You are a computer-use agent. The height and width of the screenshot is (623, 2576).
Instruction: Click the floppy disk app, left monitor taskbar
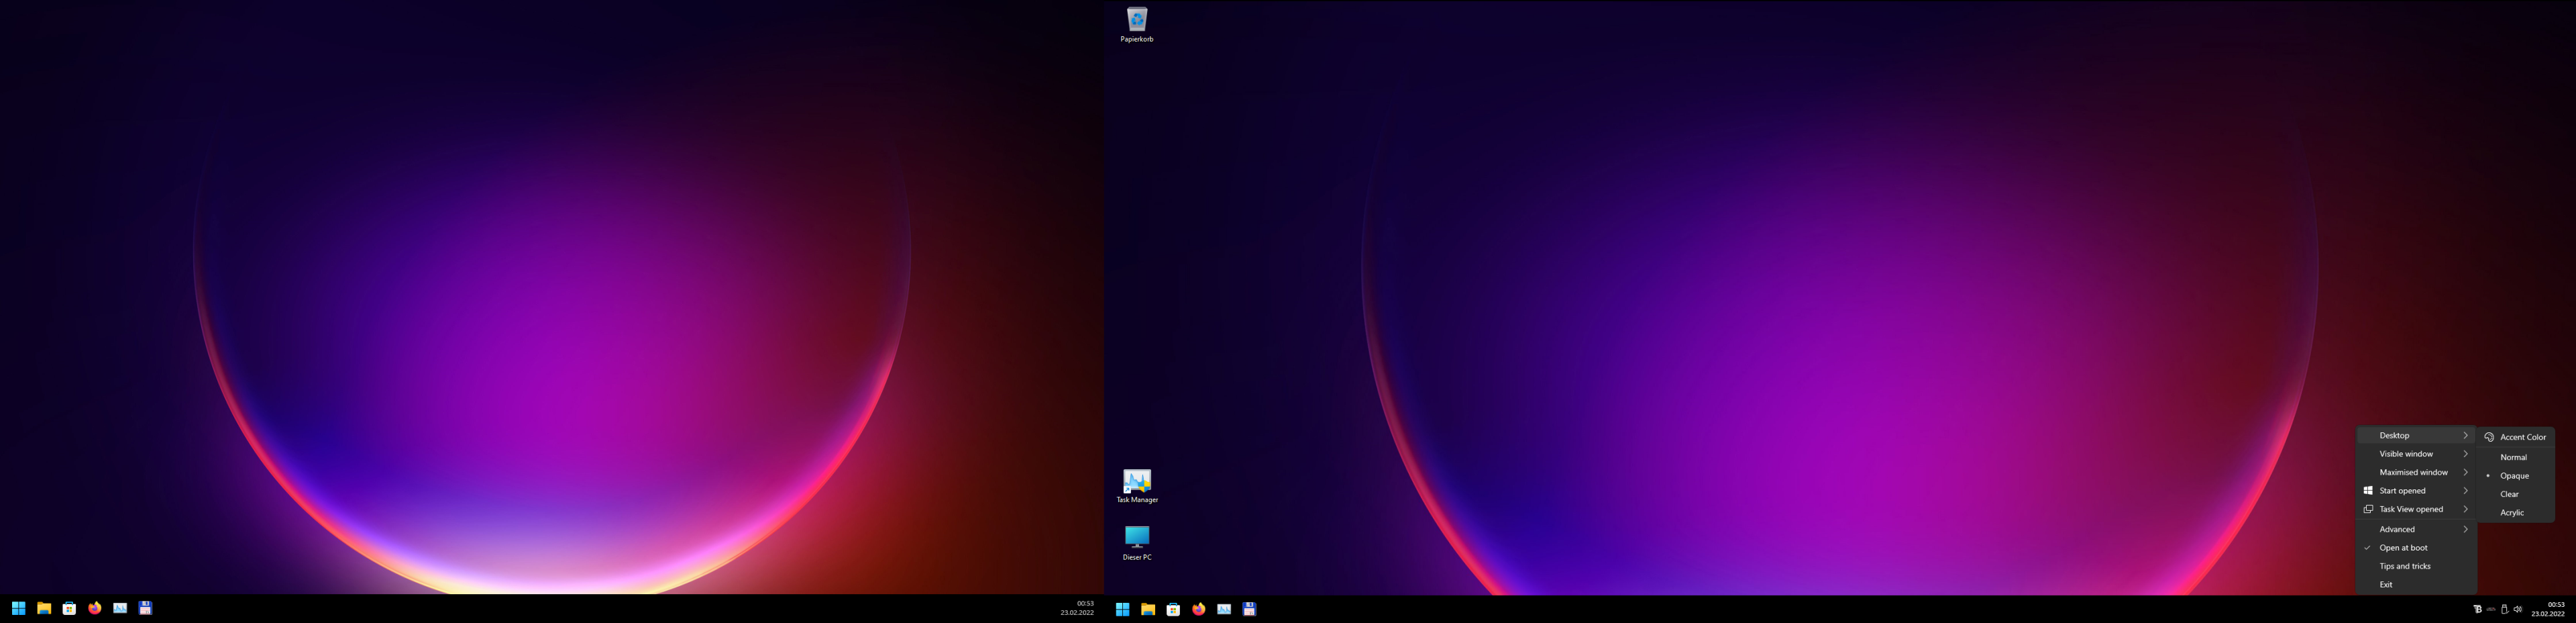145,608
